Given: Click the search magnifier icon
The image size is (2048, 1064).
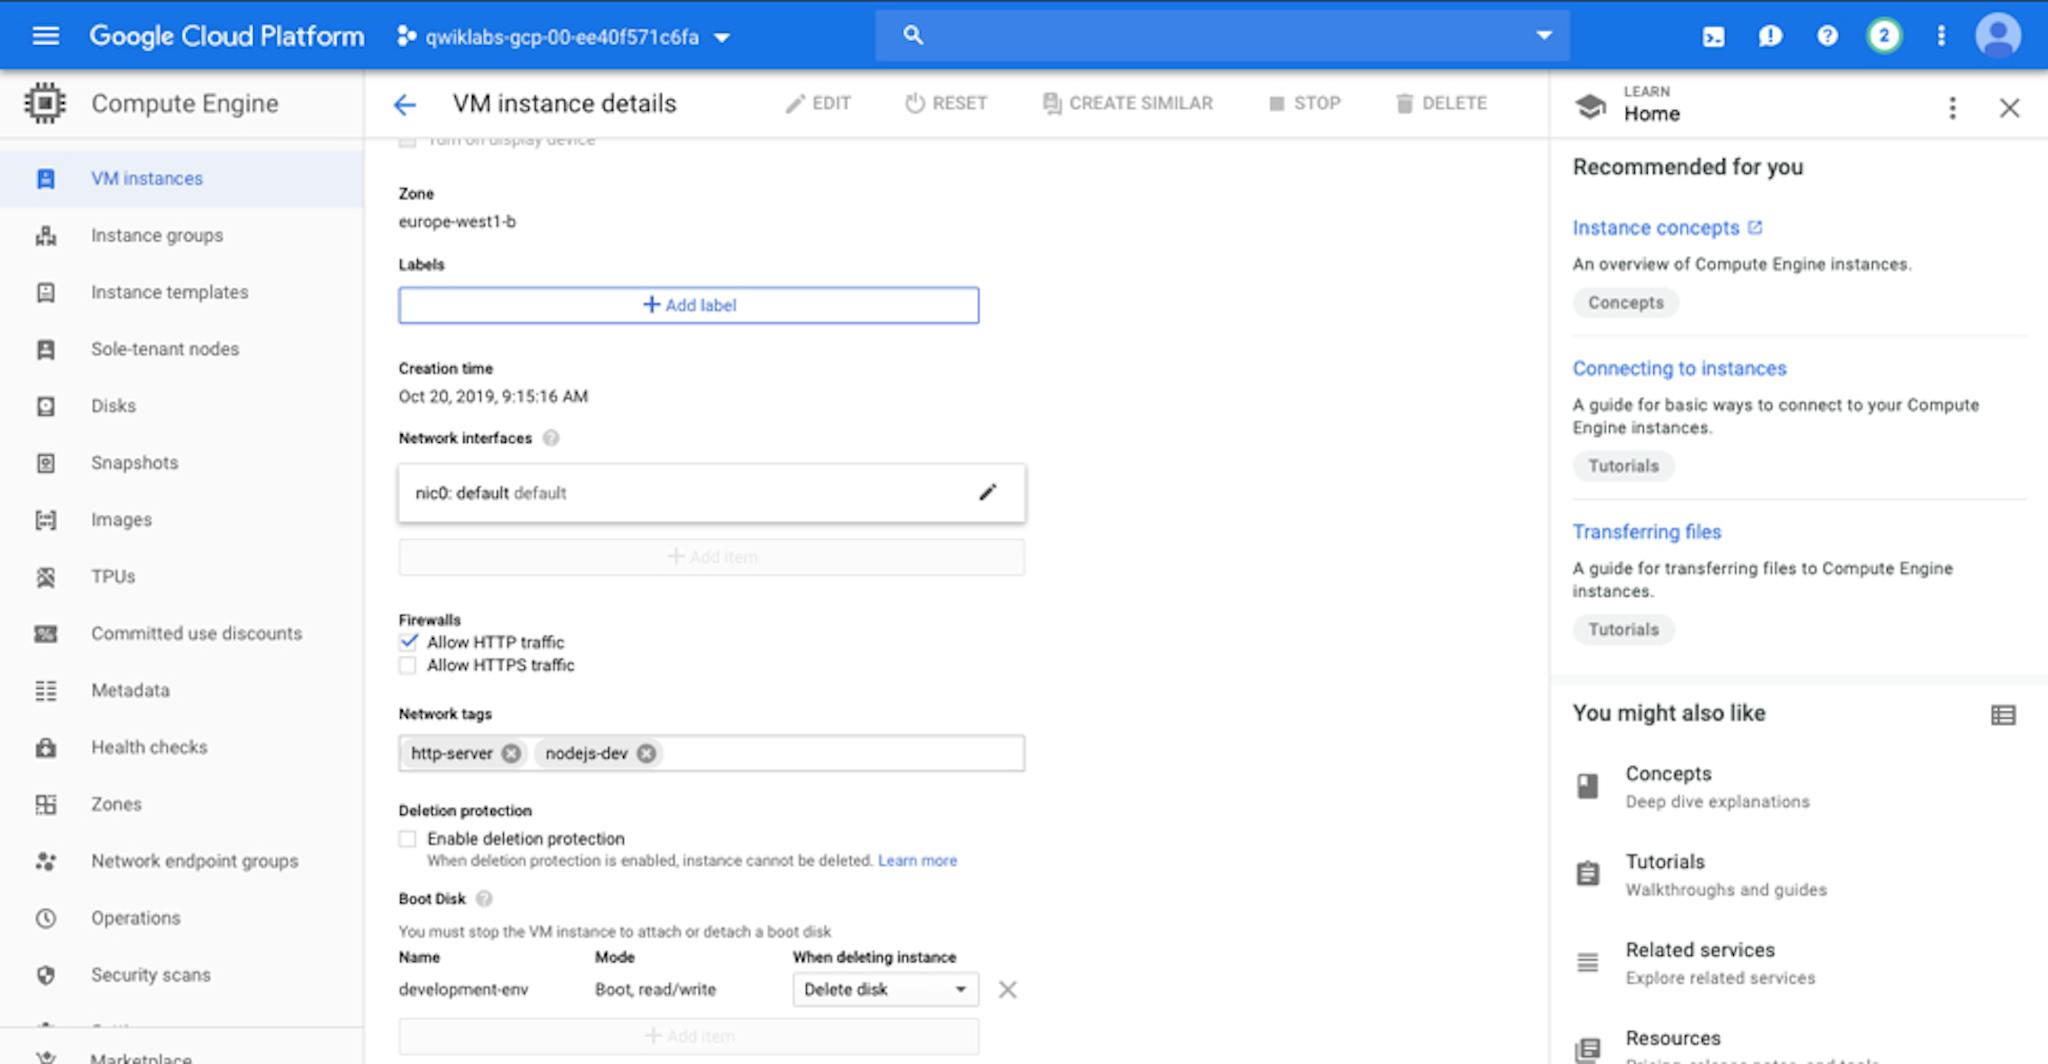Looking at the screenshot, I should (912, 35).
